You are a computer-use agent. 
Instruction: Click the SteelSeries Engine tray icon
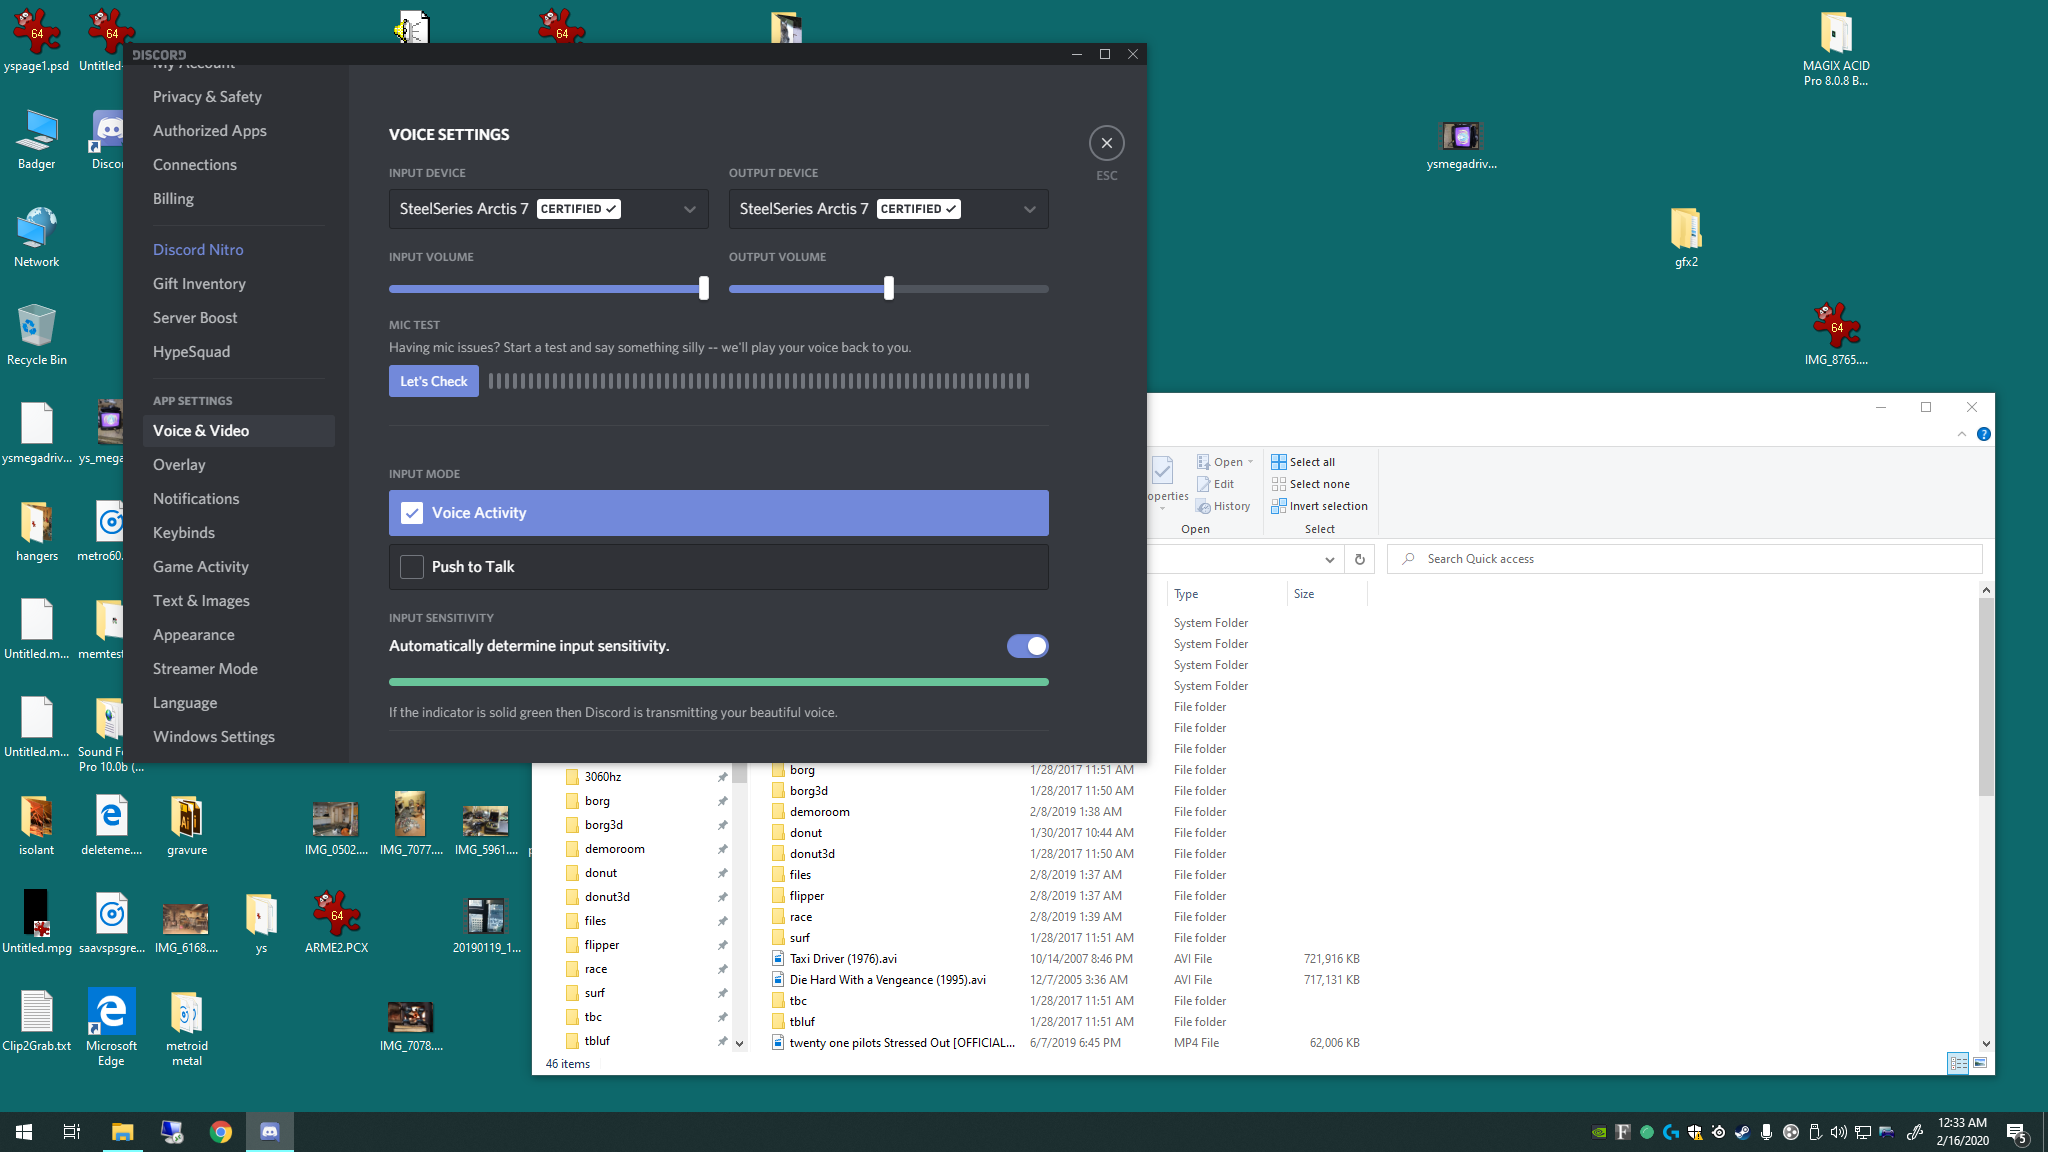coord(1718,1132)
